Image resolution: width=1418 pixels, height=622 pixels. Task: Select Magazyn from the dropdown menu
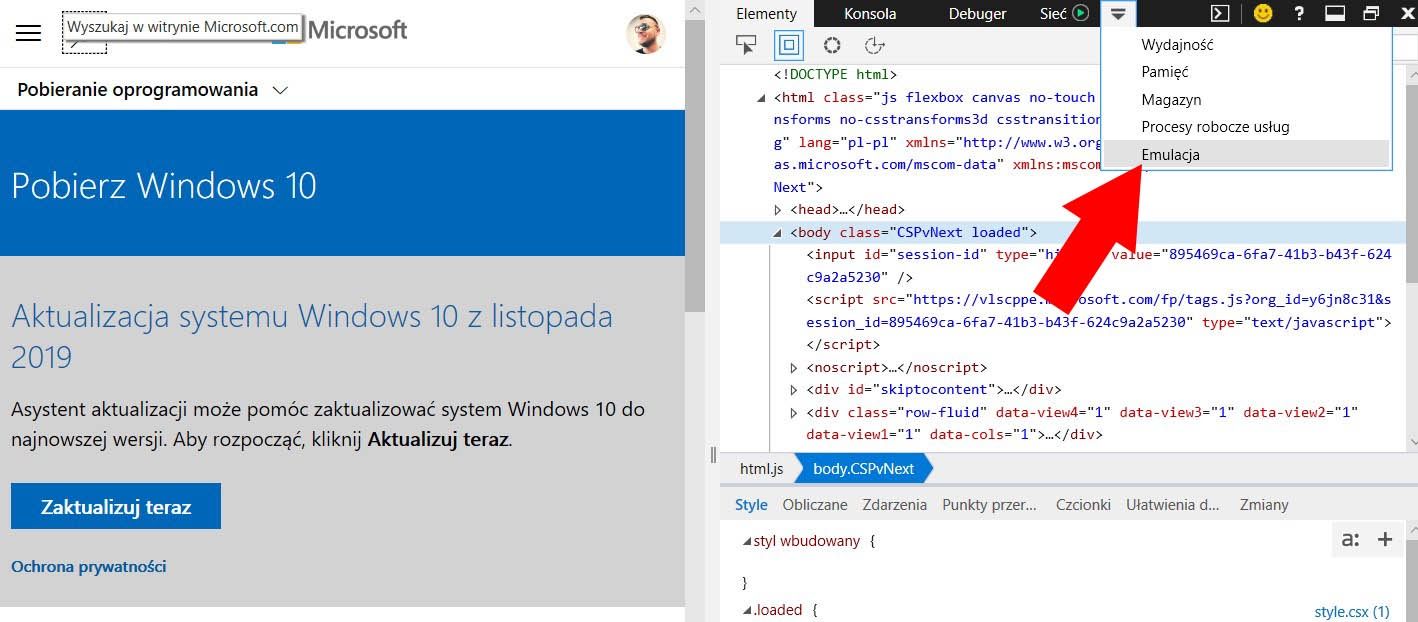pos(1246,100)
